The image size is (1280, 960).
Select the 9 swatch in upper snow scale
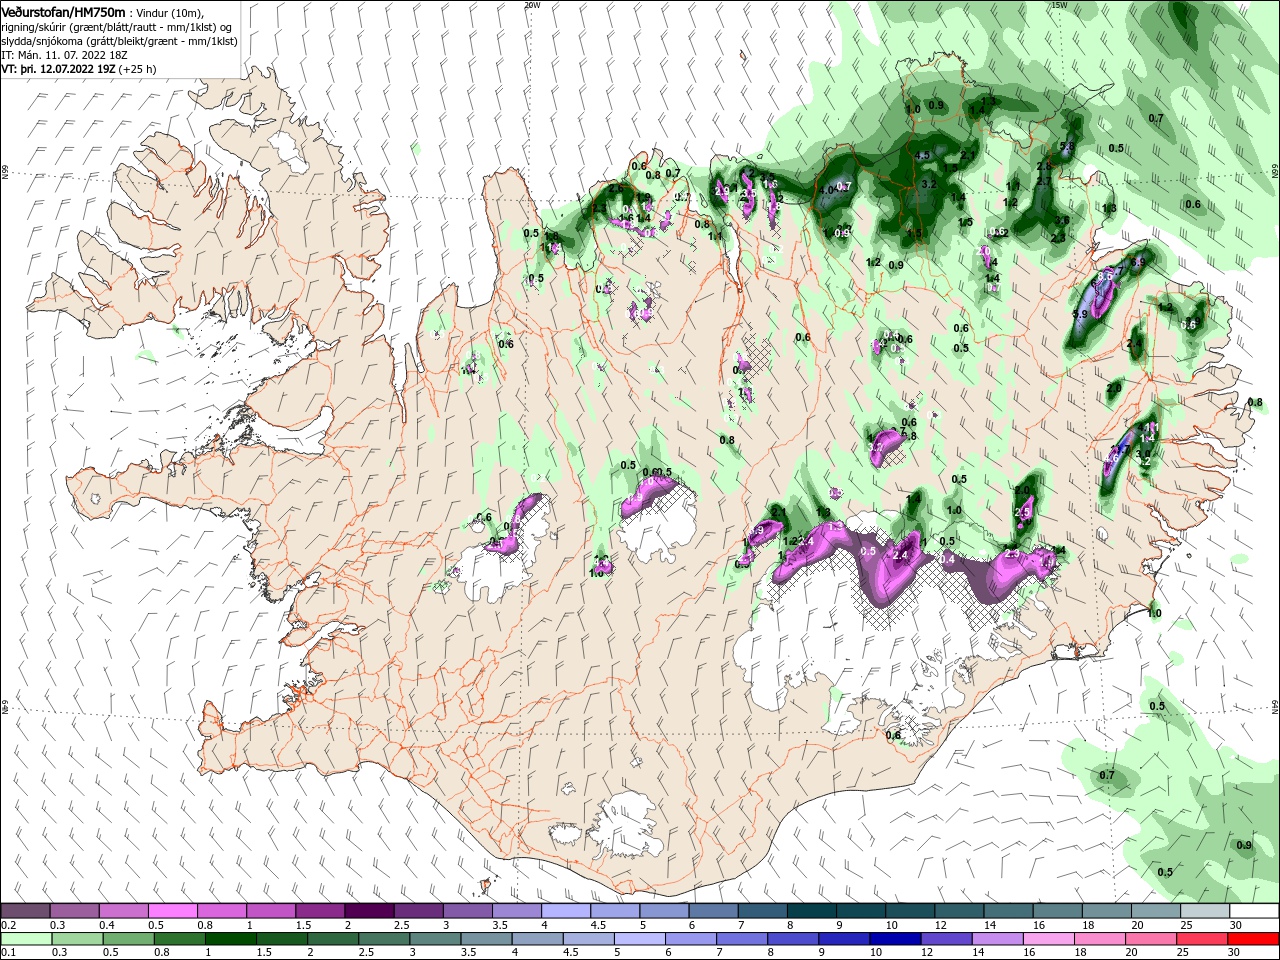[859, 911]
